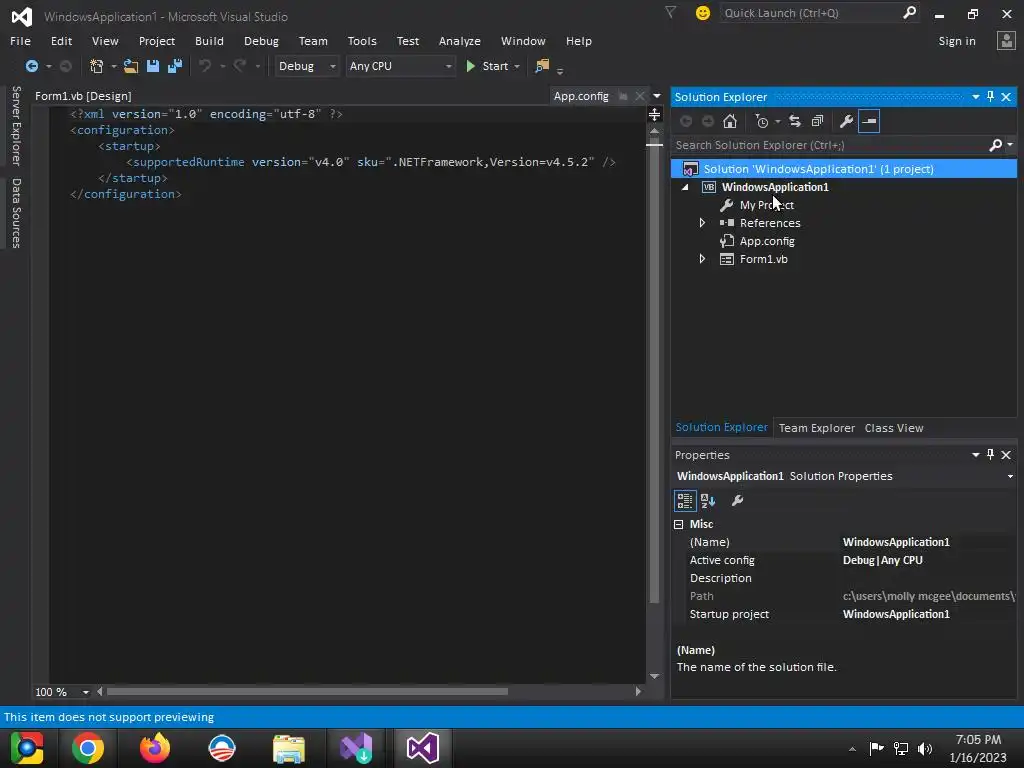
Task: Open the Analyze menu
Action: click(460, 40)
